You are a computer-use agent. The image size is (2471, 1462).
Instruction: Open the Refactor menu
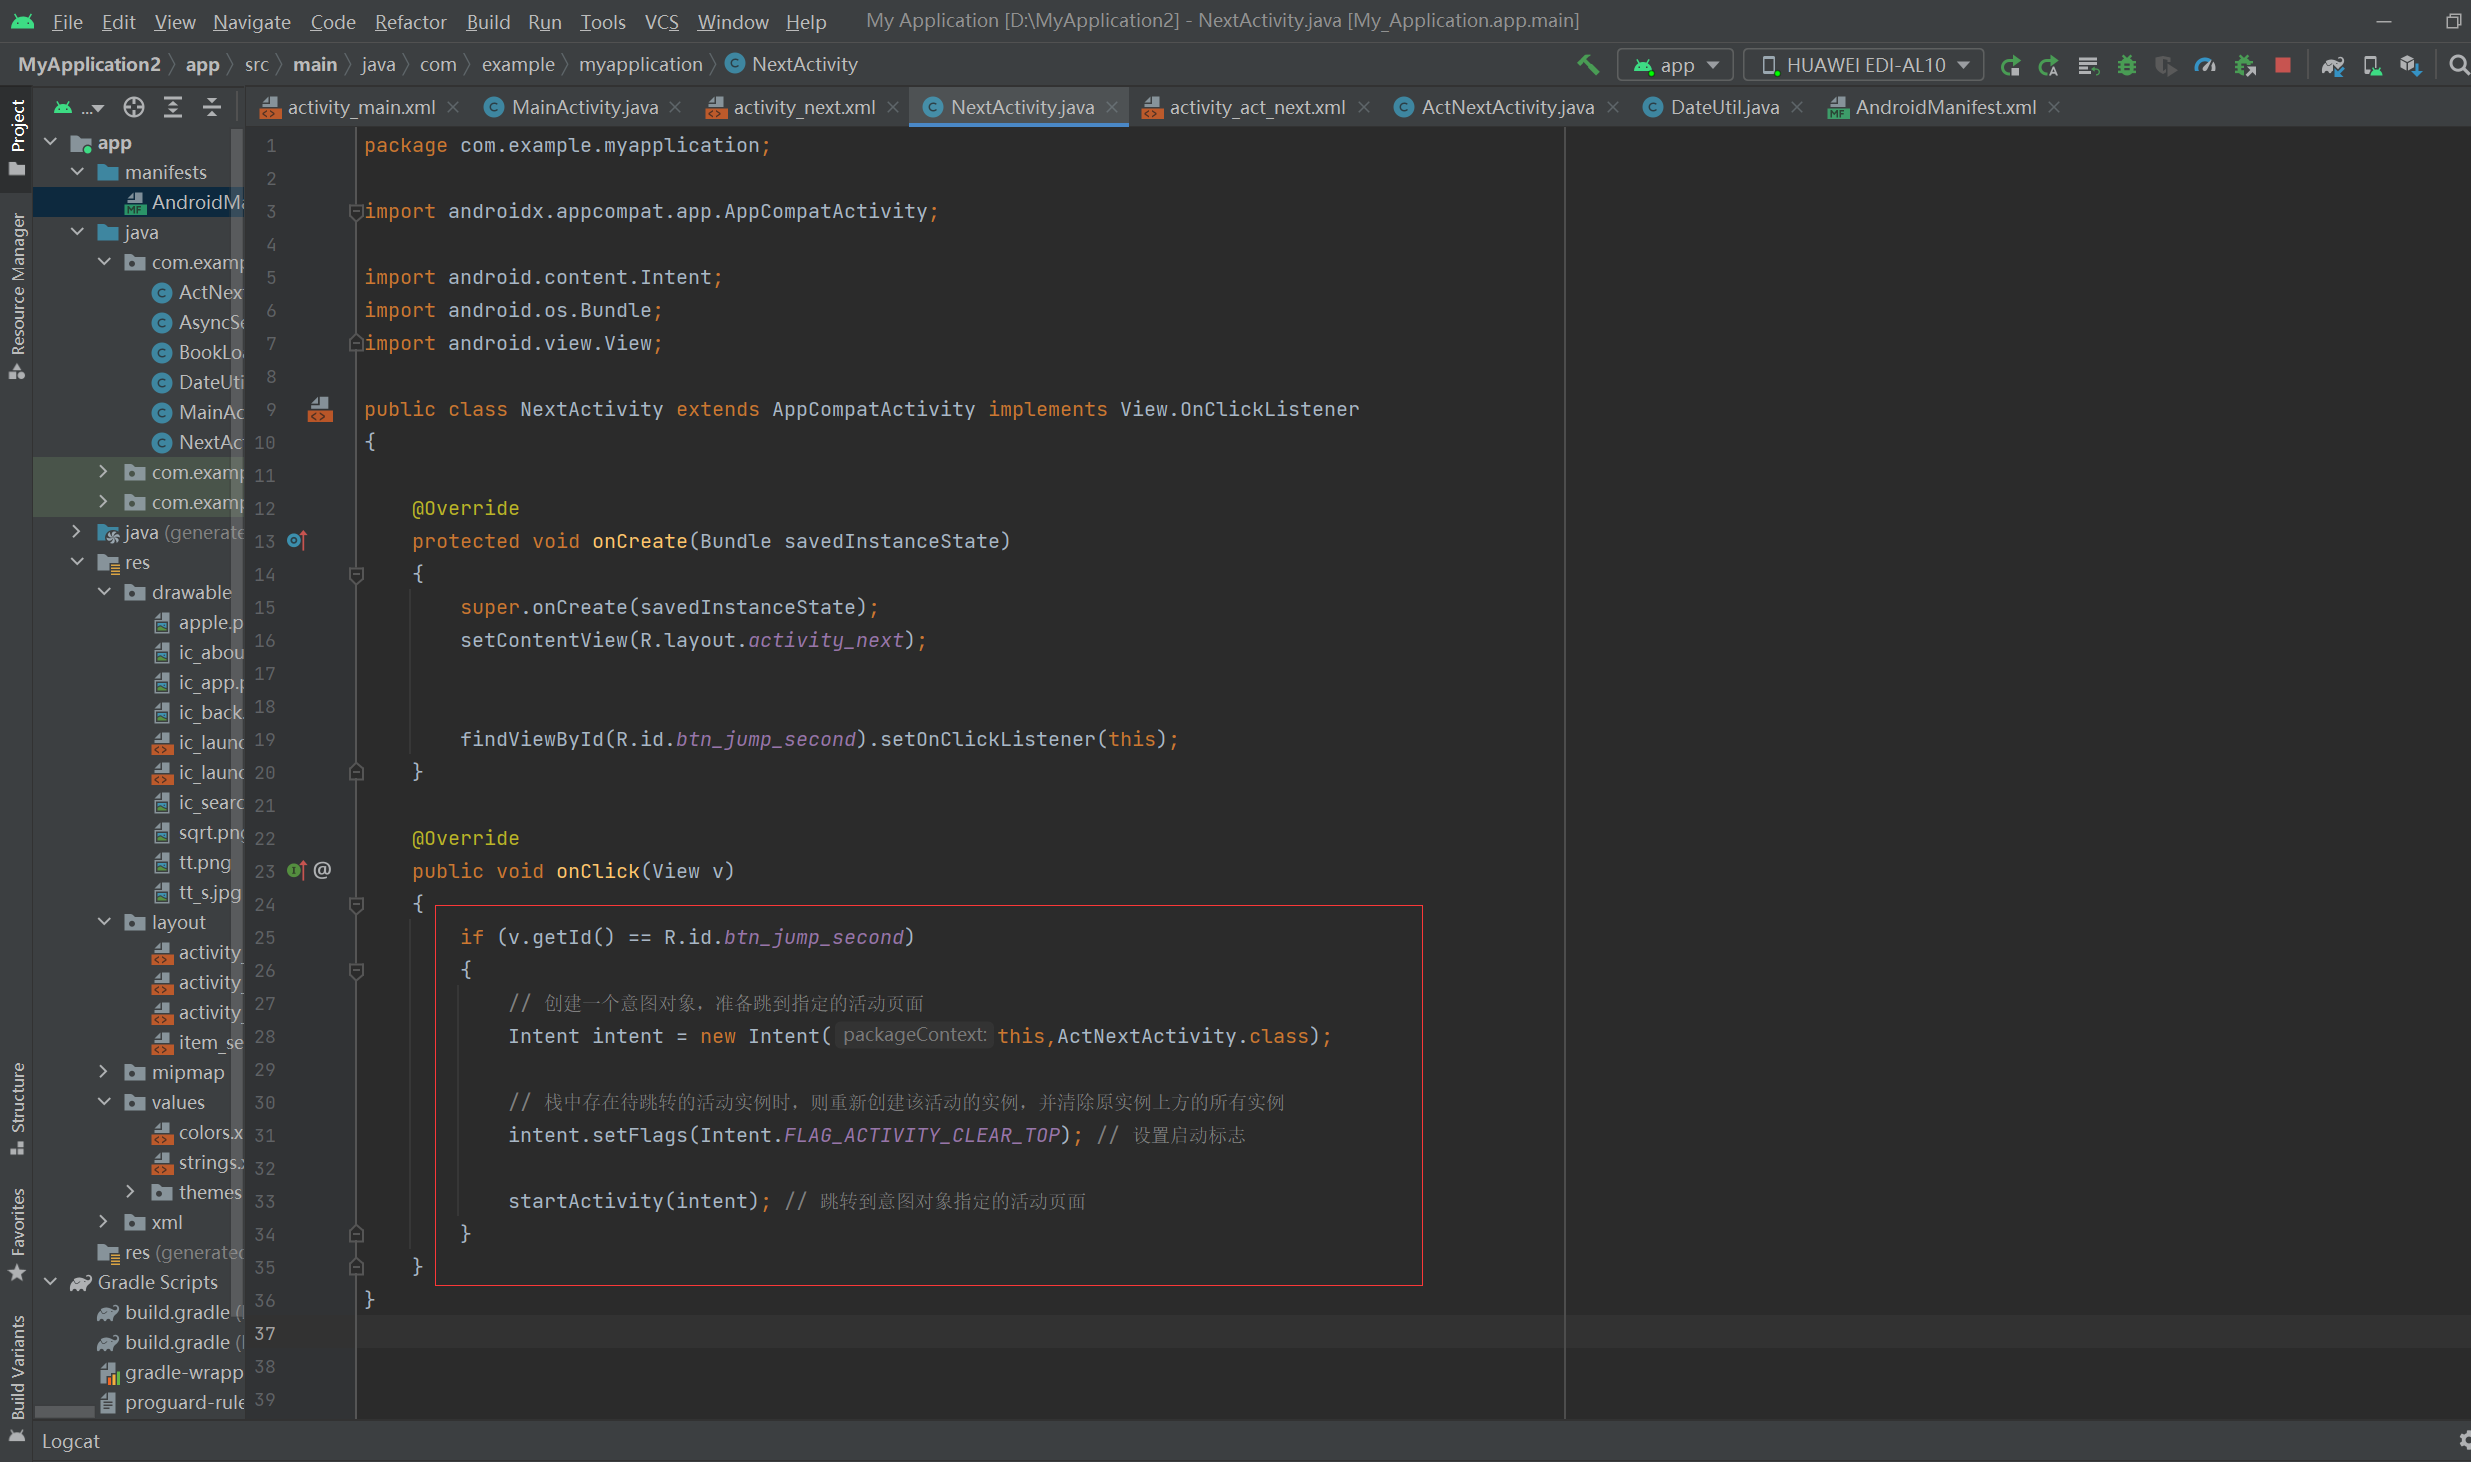(410, 21)
